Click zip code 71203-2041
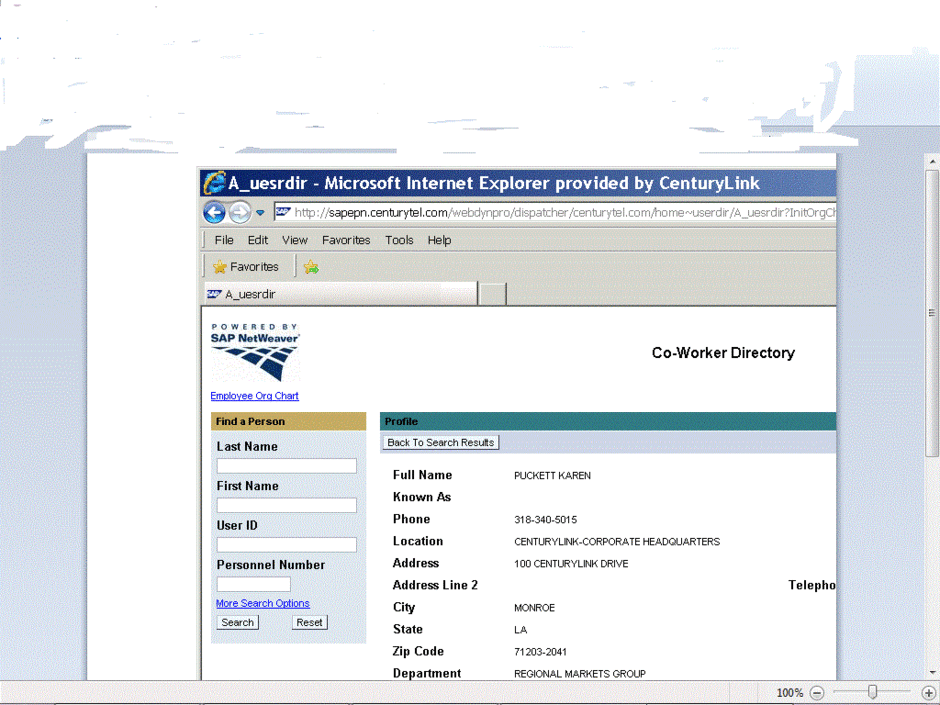This screenshot has width=940, height=705. point(540,652)
